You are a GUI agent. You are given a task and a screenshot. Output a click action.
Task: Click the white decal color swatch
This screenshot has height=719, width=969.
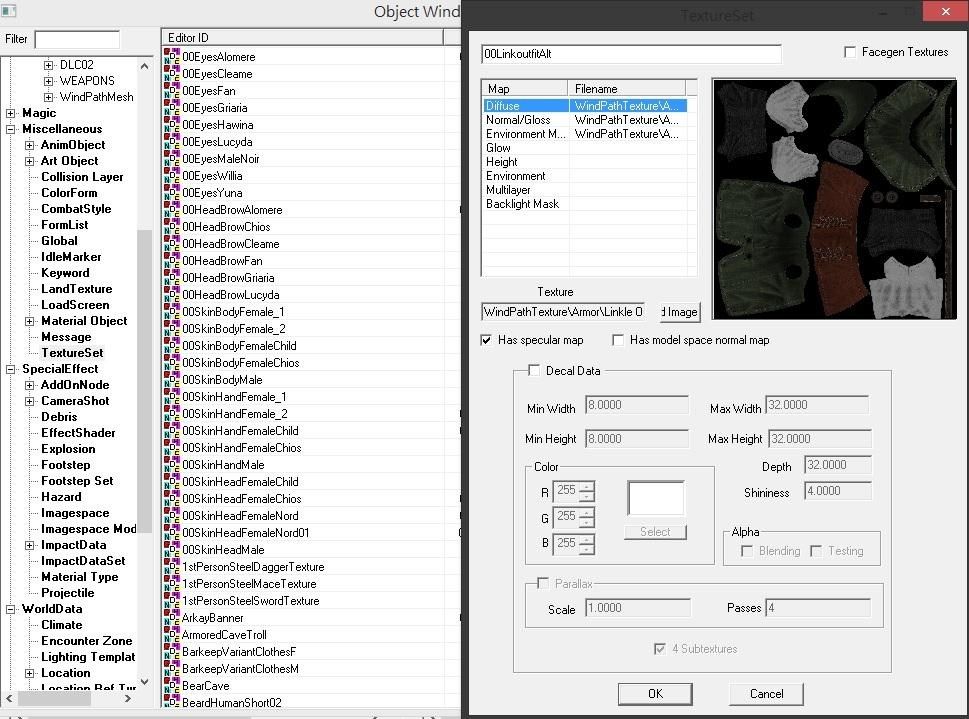[656, 498]
